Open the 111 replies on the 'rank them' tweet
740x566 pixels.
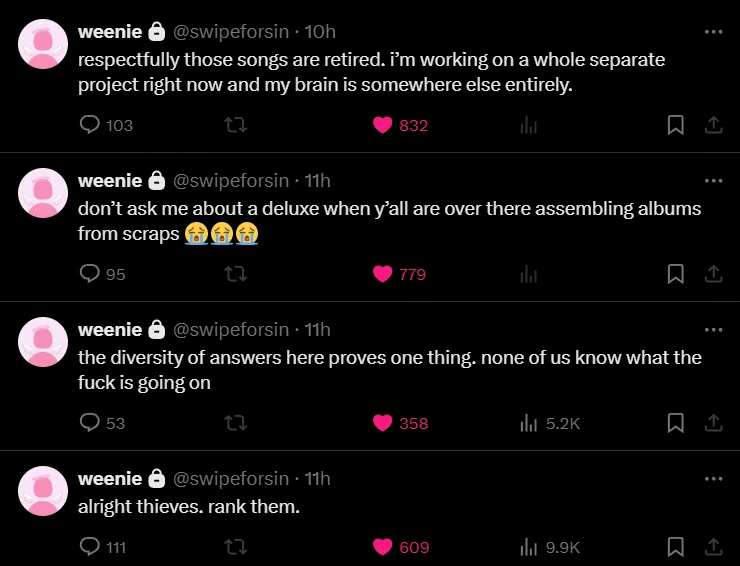click(103, 547)
